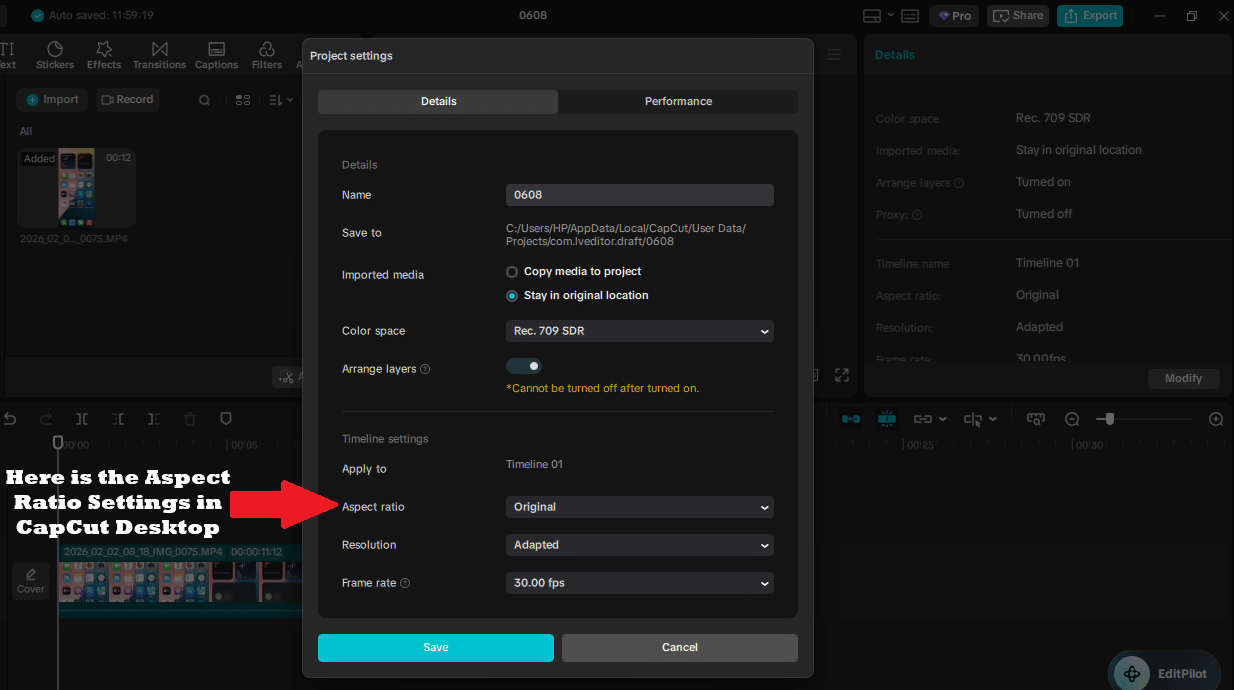Split the clip at playhead

(x=82, y=419)
